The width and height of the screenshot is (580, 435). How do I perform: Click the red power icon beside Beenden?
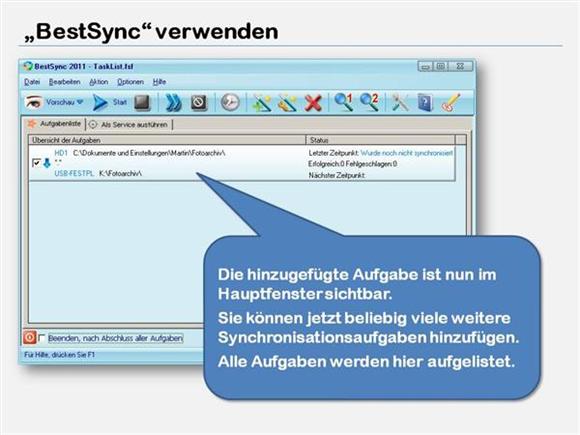(30, 337)
